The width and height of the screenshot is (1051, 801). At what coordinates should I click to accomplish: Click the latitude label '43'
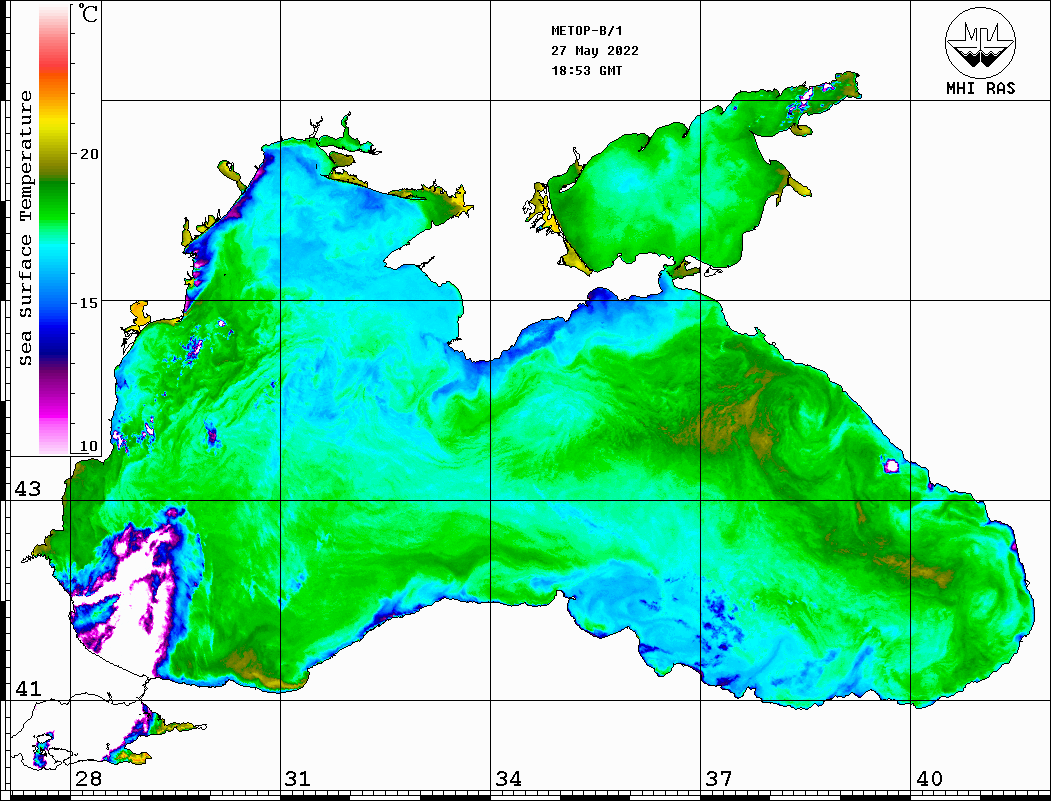[x=28, y=489]
